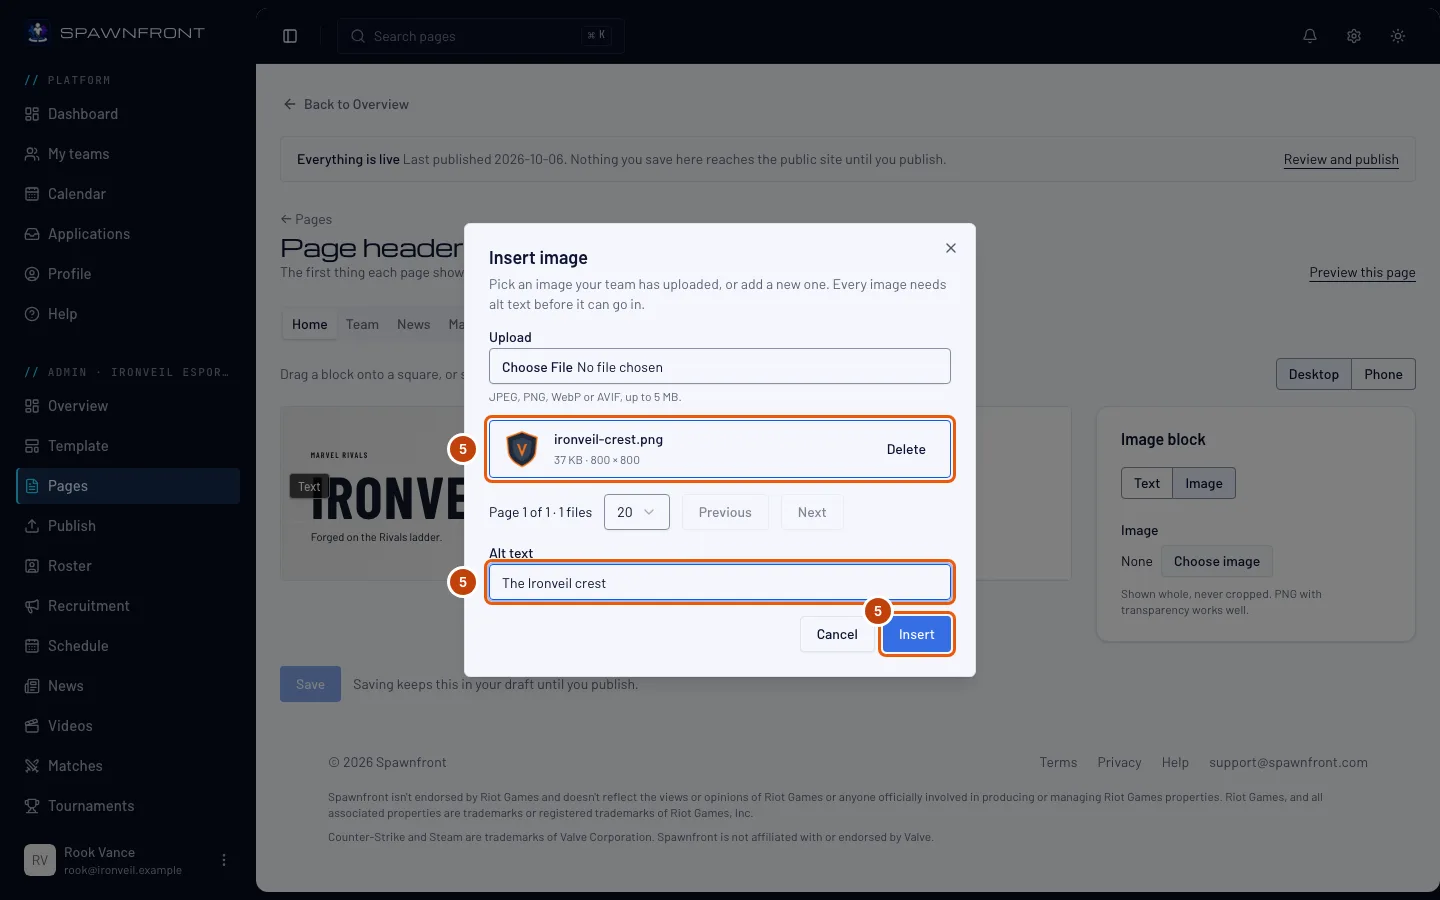
Task: Open Matches in admin sidebar
Action: coord(128,766)
